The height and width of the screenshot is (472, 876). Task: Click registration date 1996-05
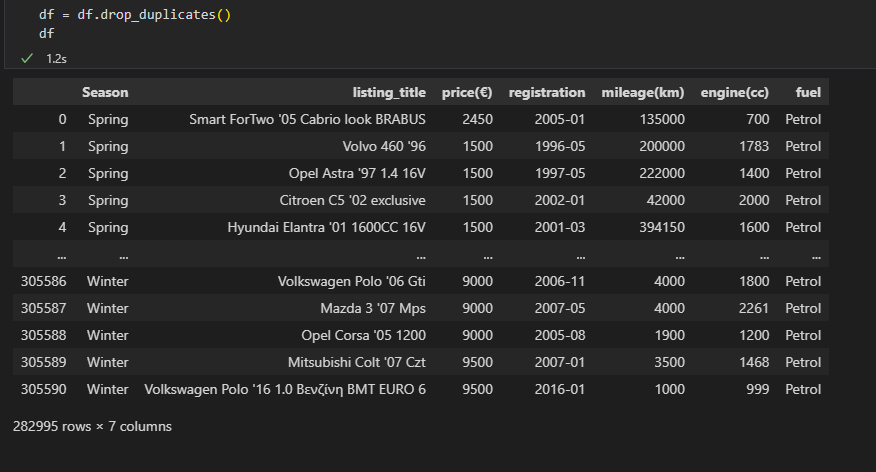click(560, 146)
